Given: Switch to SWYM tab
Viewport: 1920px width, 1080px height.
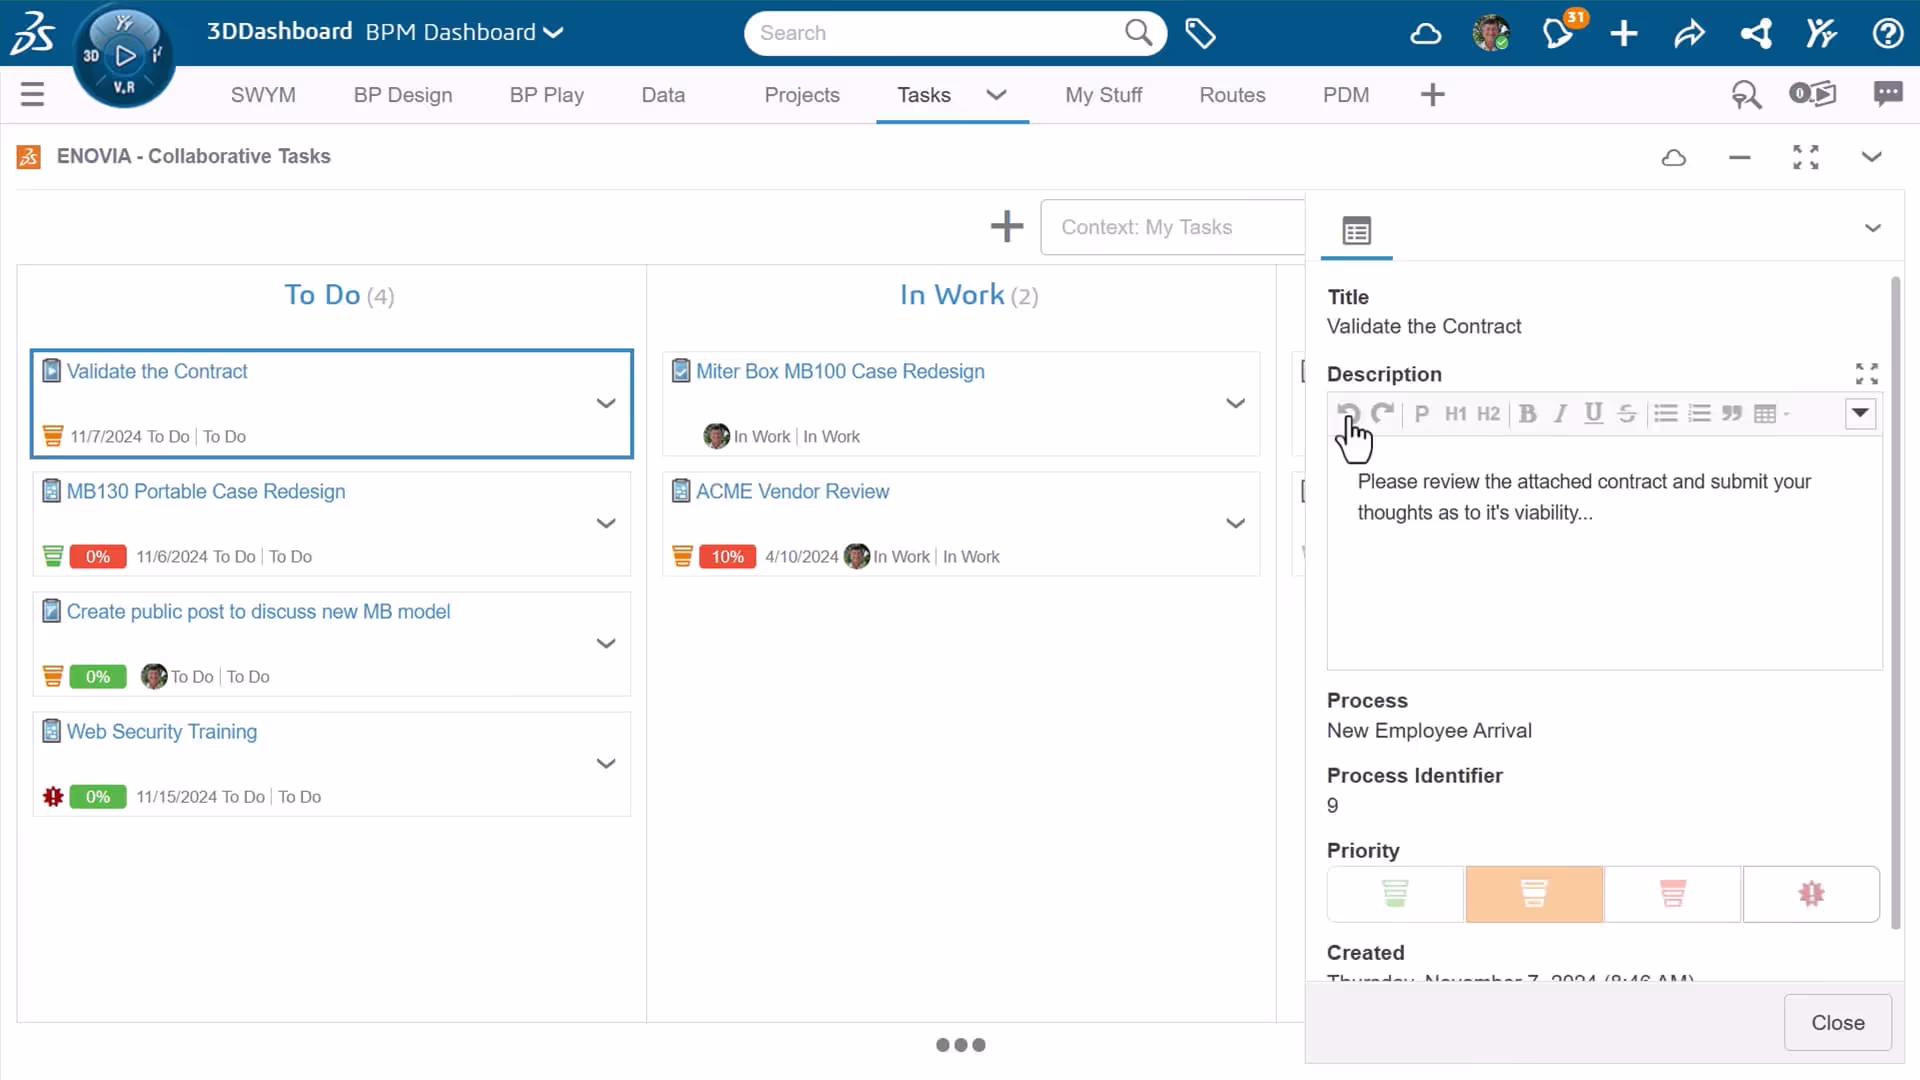Looking at the screenshot, I should click(x=263, y=95).
